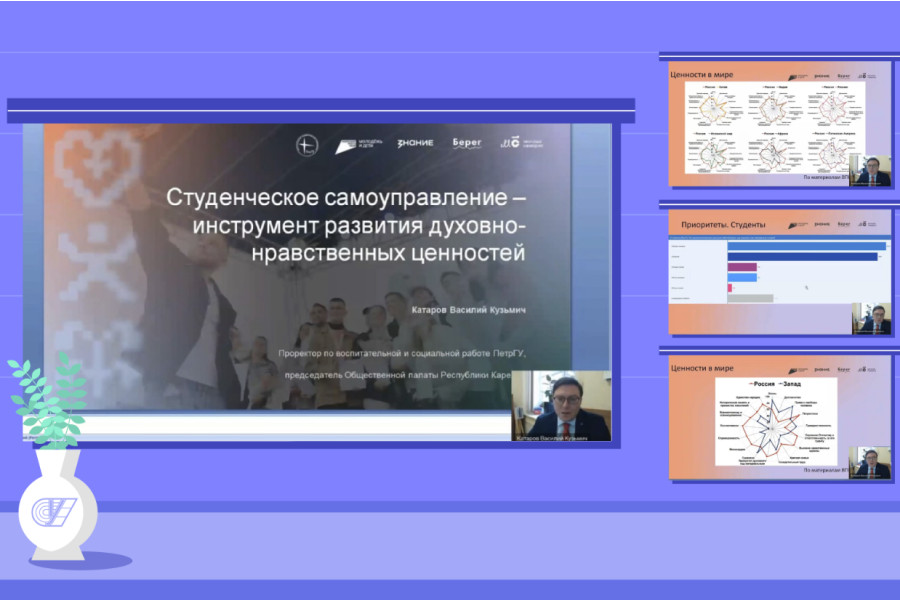Screen dimensions: 900x600
Task: Click the dark title bar above main slide
Action: point(320,108)
